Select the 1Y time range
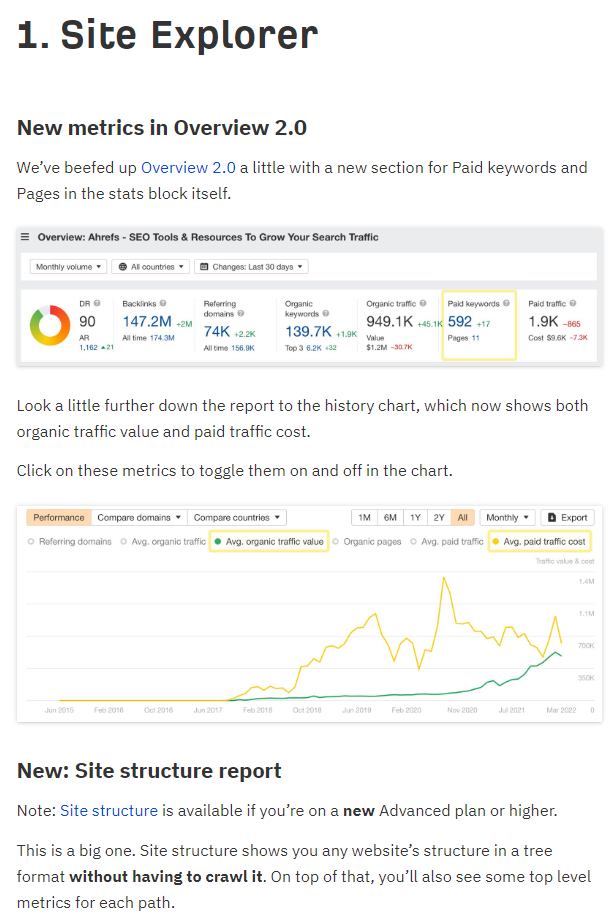 (415, 517)
